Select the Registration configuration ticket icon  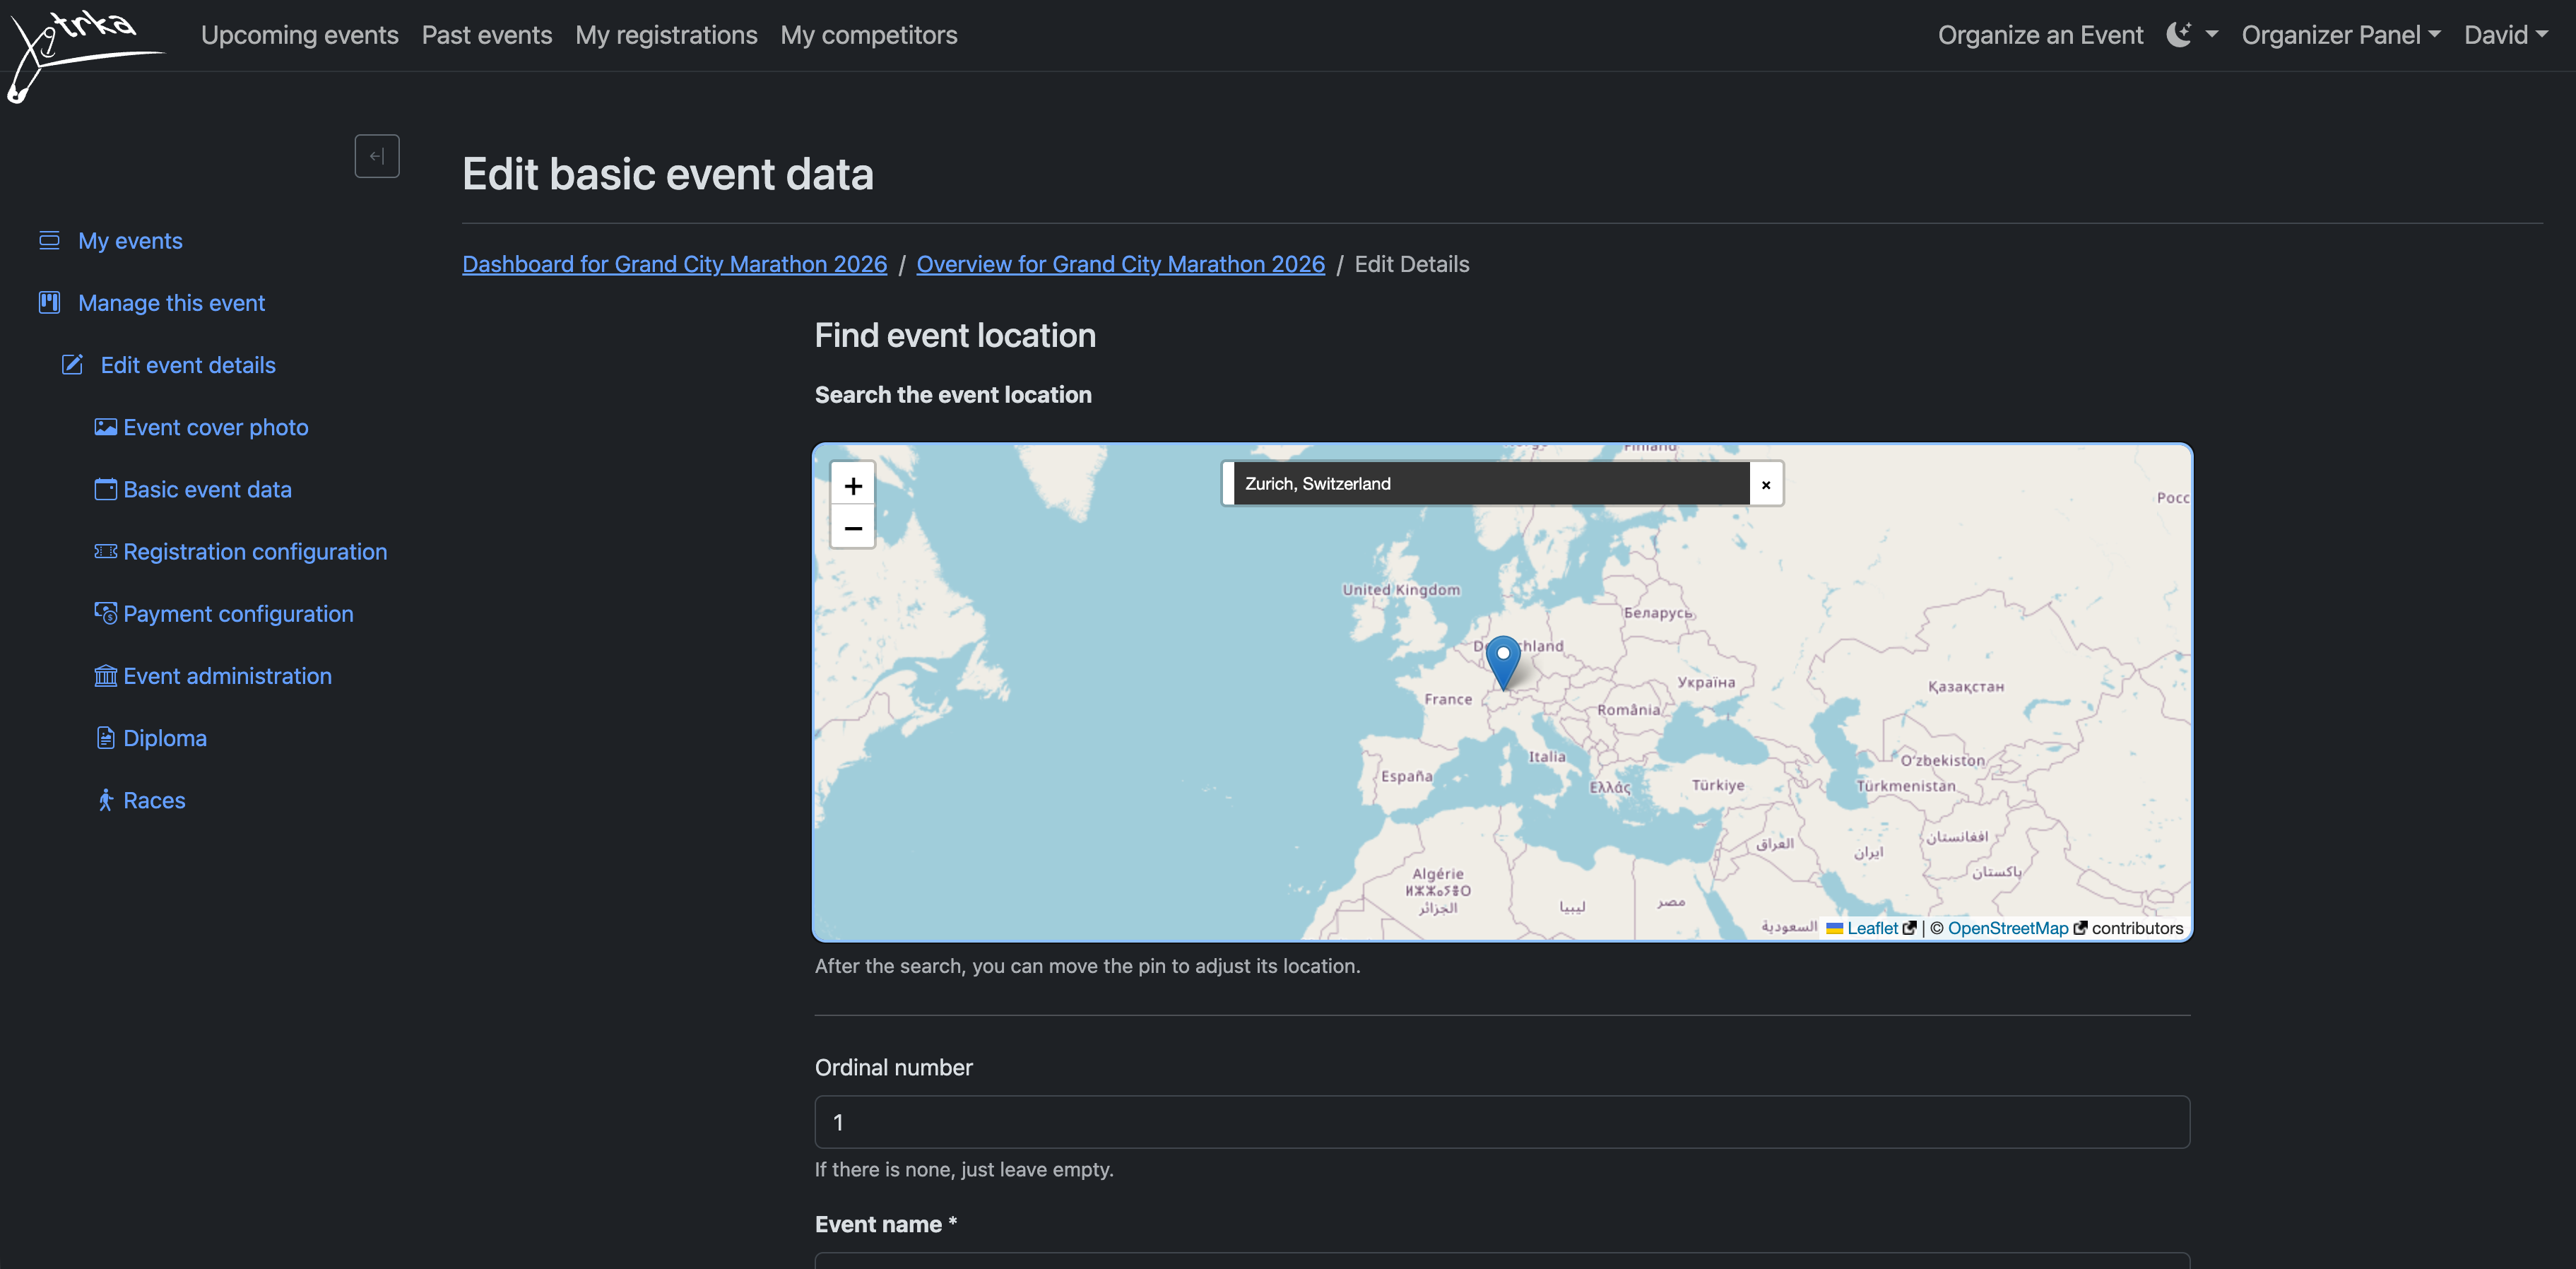coord(106,551)
